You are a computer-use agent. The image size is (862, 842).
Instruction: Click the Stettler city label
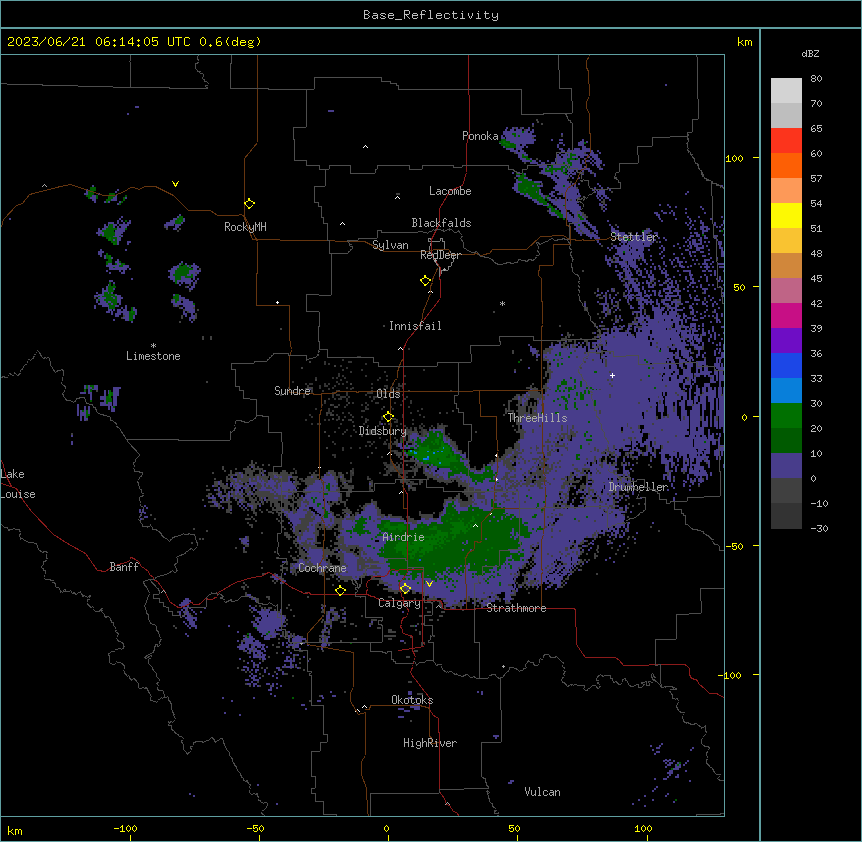pos(634,237)
